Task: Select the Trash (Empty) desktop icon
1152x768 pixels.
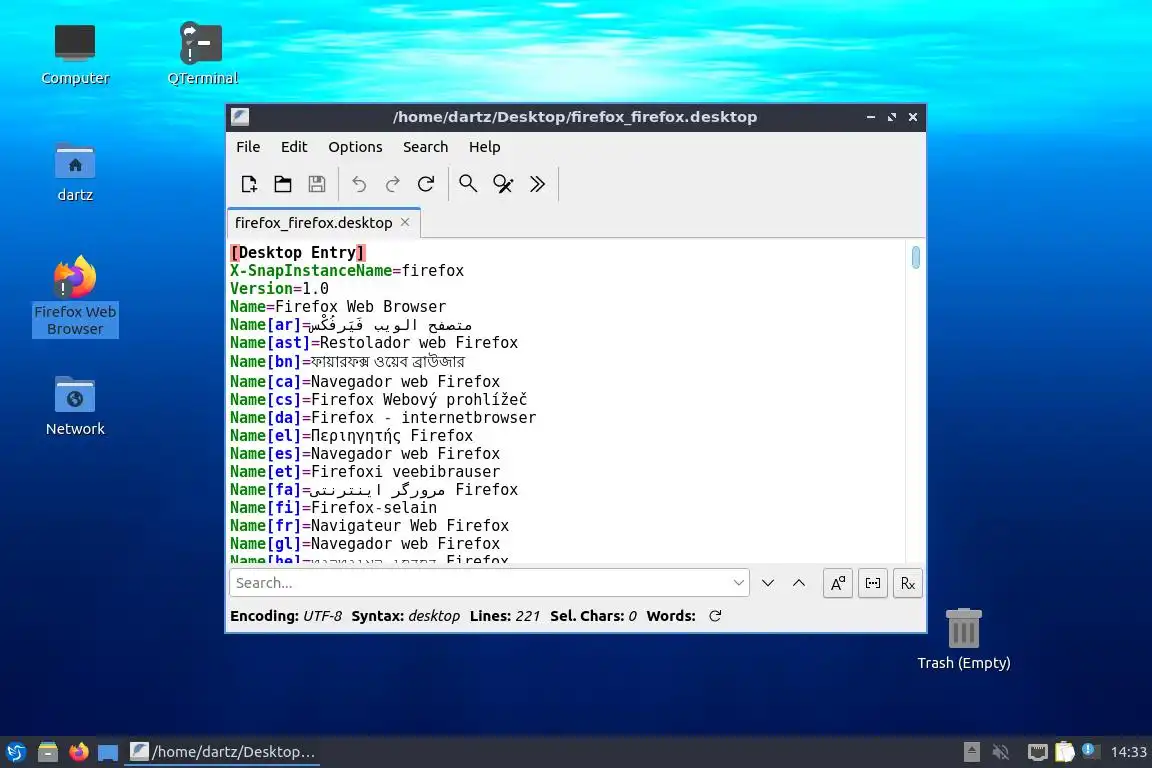Action: (x=963, y=639)
